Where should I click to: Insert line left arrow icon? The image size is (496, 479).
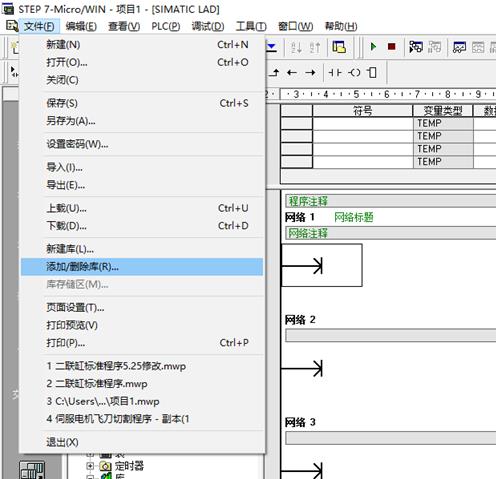tap(292, 72)
